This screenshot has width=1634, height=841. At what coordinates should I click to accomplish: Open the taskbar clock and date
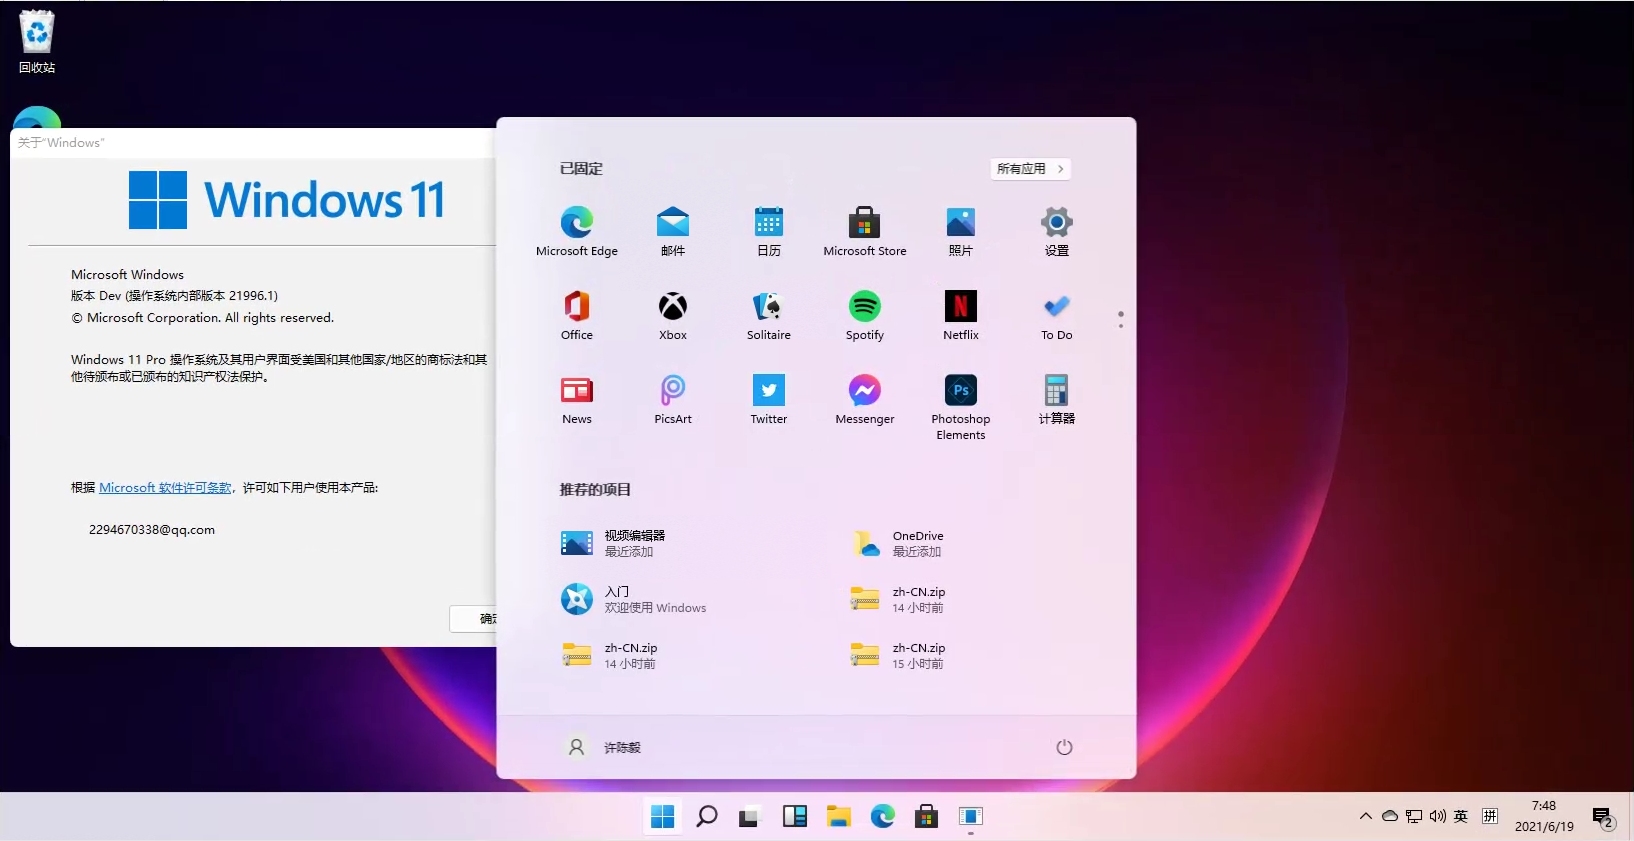point(1543,816)
